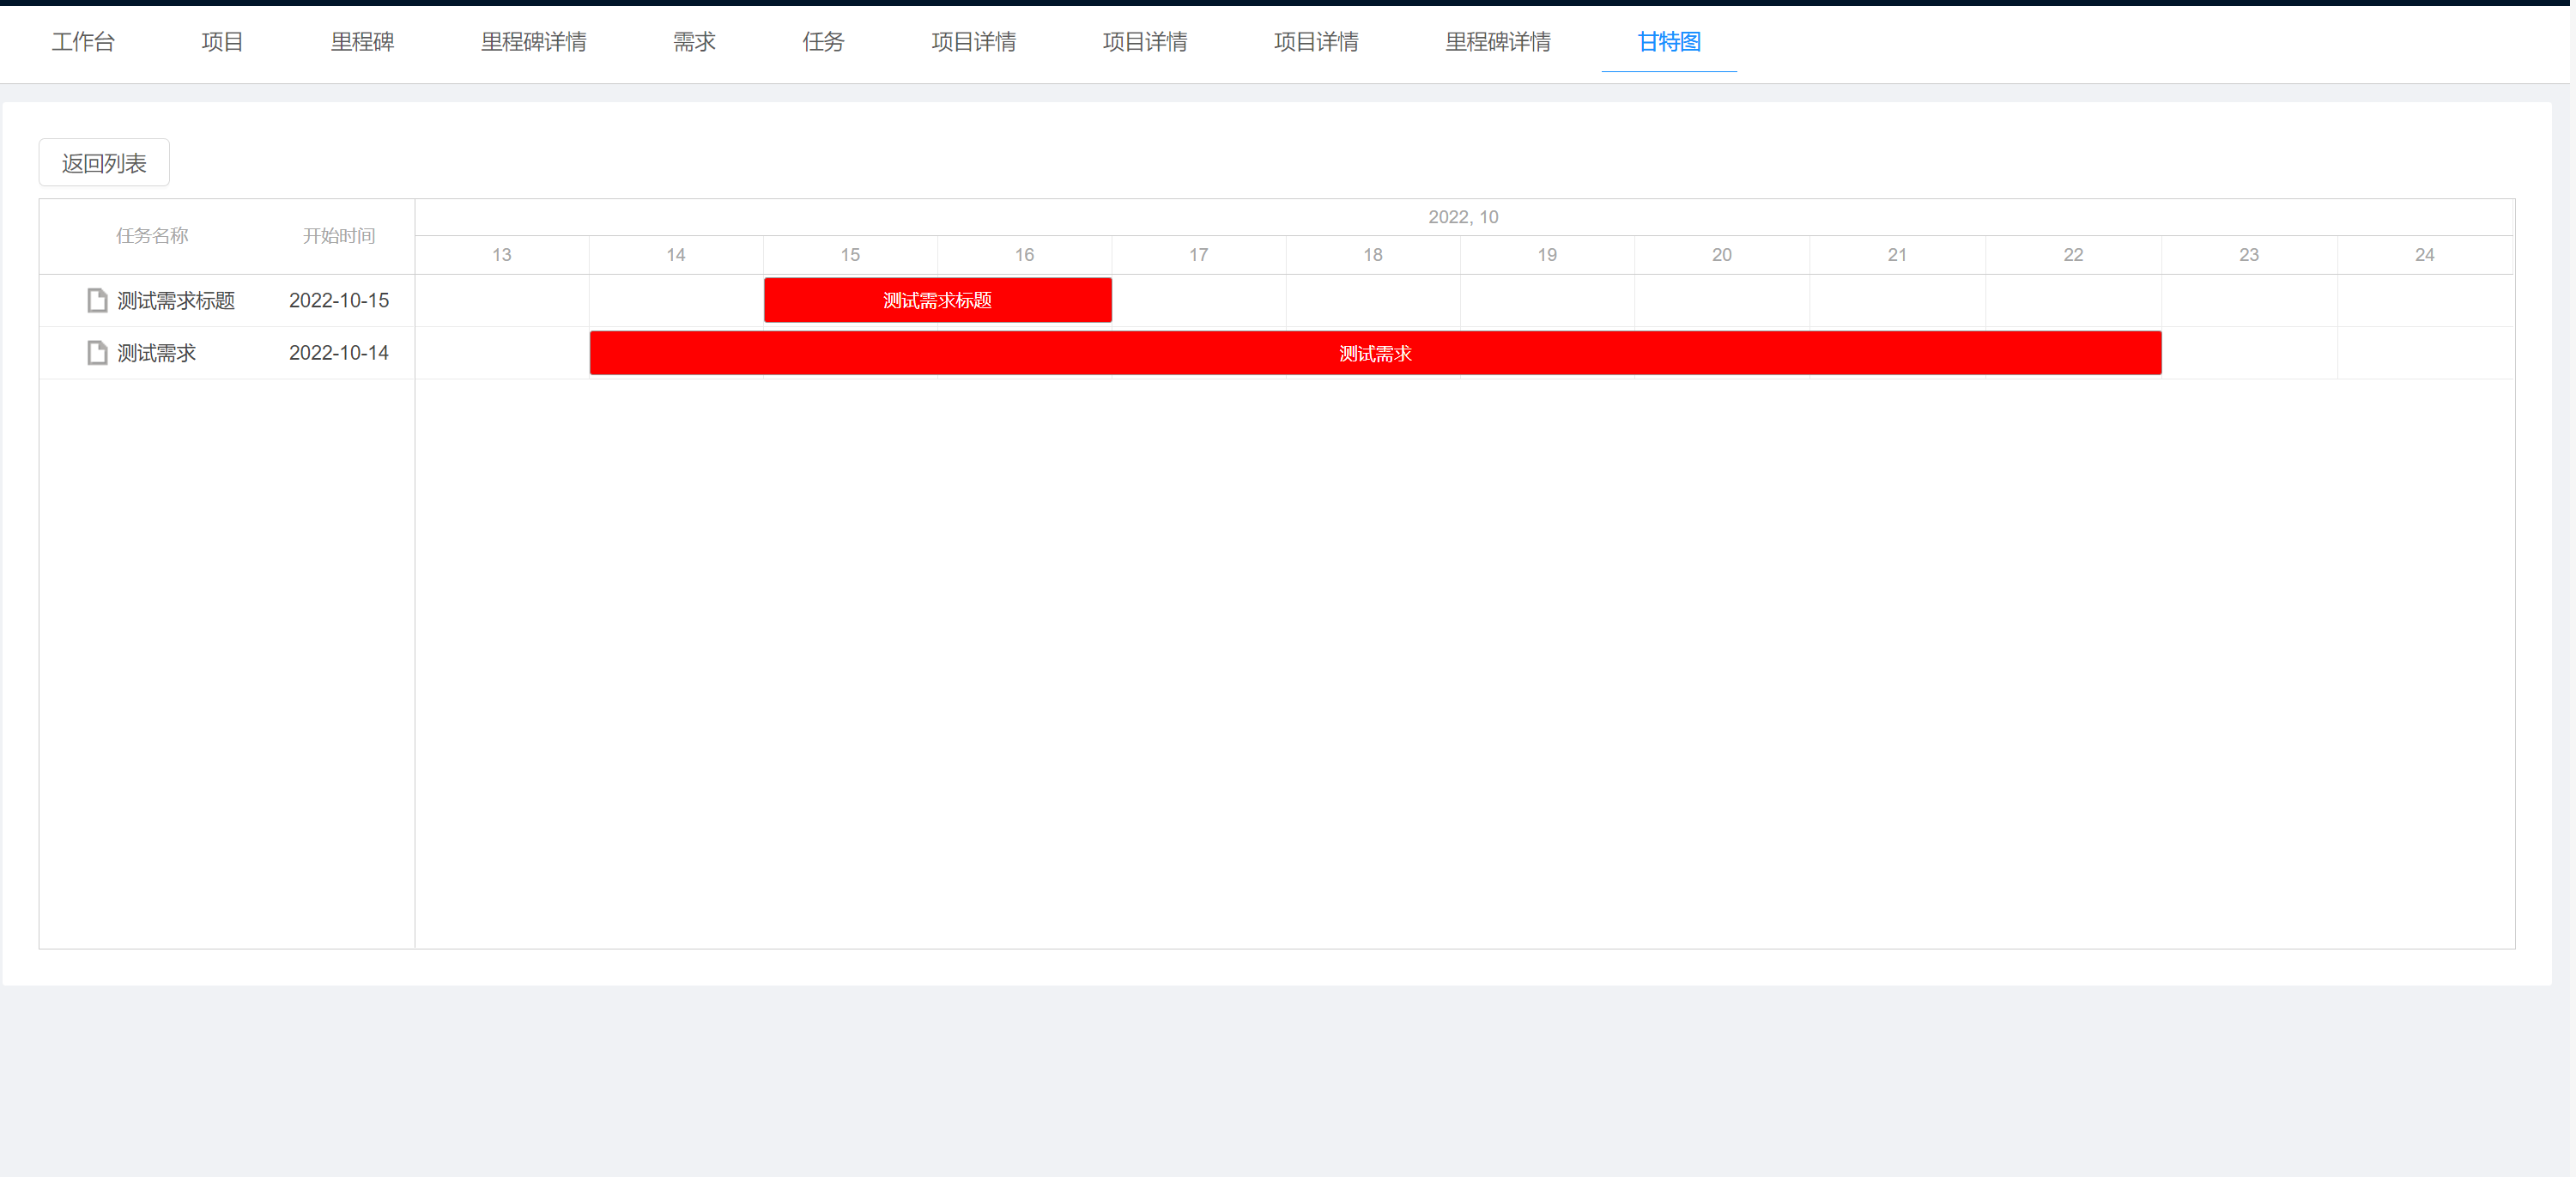Click day 13 in timeline scale
The image size is (2576, 1177).
[502, 255]
